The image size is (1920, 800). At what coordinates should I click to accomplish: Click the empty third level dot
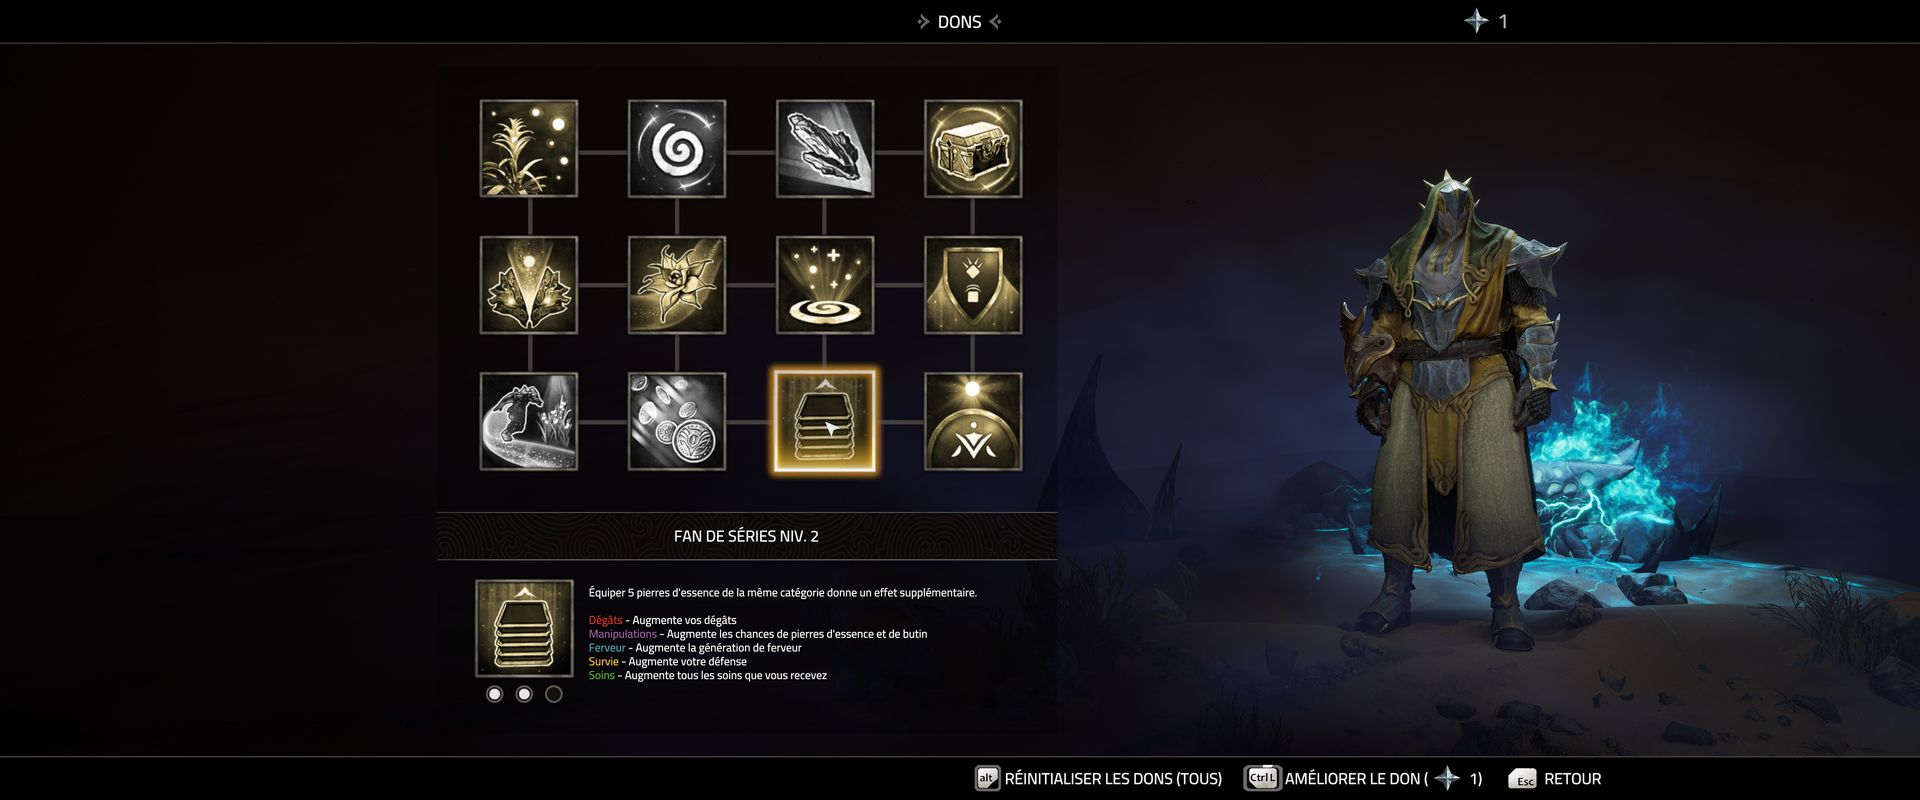tap(554, 694)
